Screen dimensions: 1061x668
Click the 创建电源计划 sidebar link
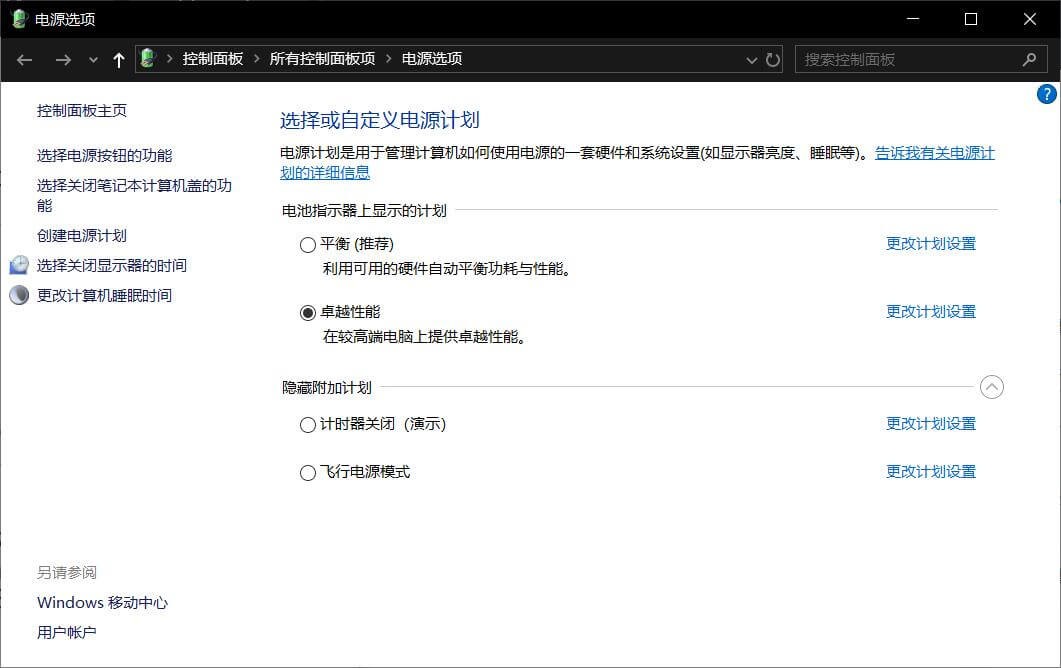pyautogui.click(x=81, y=235)
